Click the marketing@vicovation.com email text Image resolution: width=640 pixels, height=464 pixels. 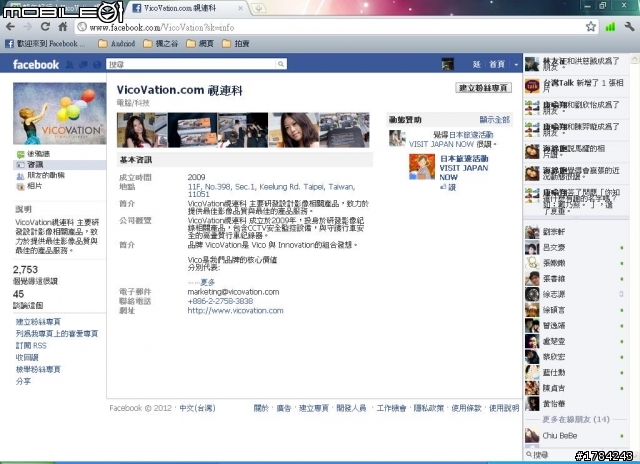click(x=233, y=292)
